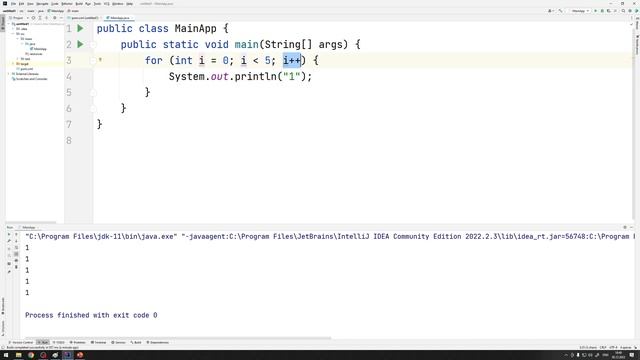This screenshot has height=360, width=640.
Task: Expand all nodes in Project panel
Action: tap(40, 18)
